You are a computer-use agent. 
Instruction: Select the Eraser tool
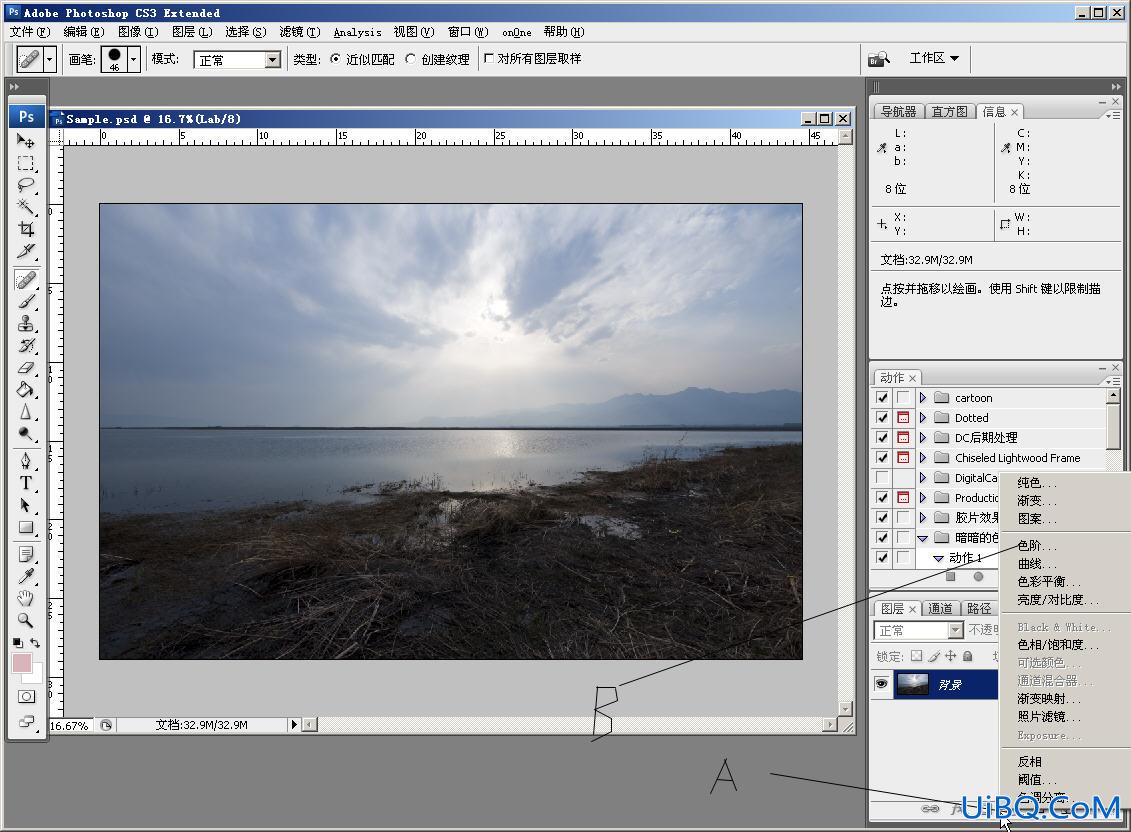pyautogui.click(x=25, y=367)
